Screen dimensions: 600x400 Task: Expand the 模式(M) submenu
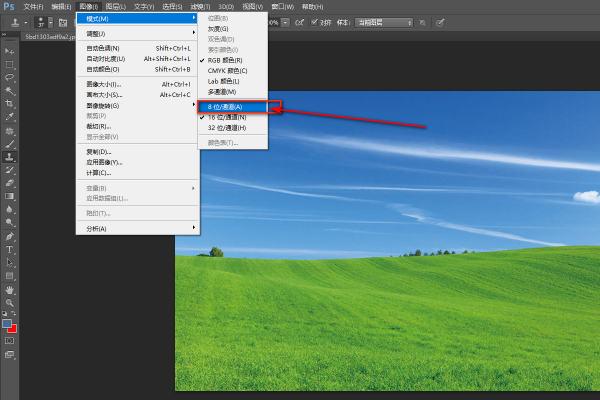(137, 18)
